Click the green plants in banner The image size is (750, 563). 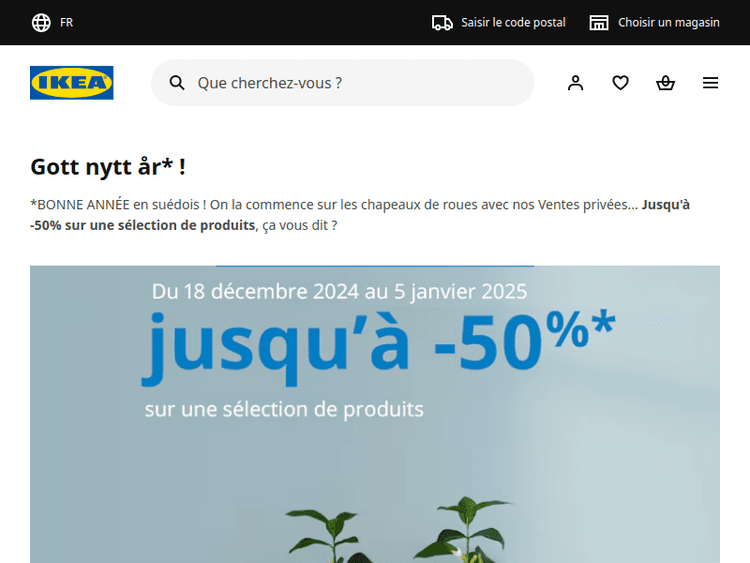click(x=399, y=530)
